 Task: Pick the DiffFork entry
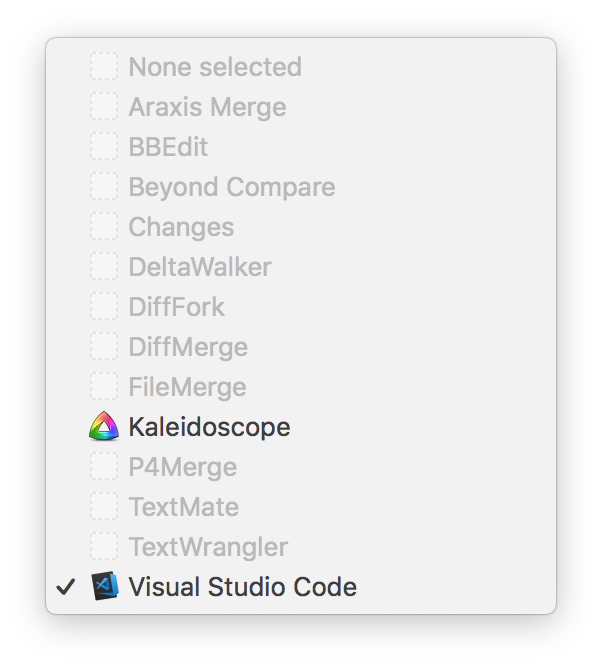click(301, 307)
